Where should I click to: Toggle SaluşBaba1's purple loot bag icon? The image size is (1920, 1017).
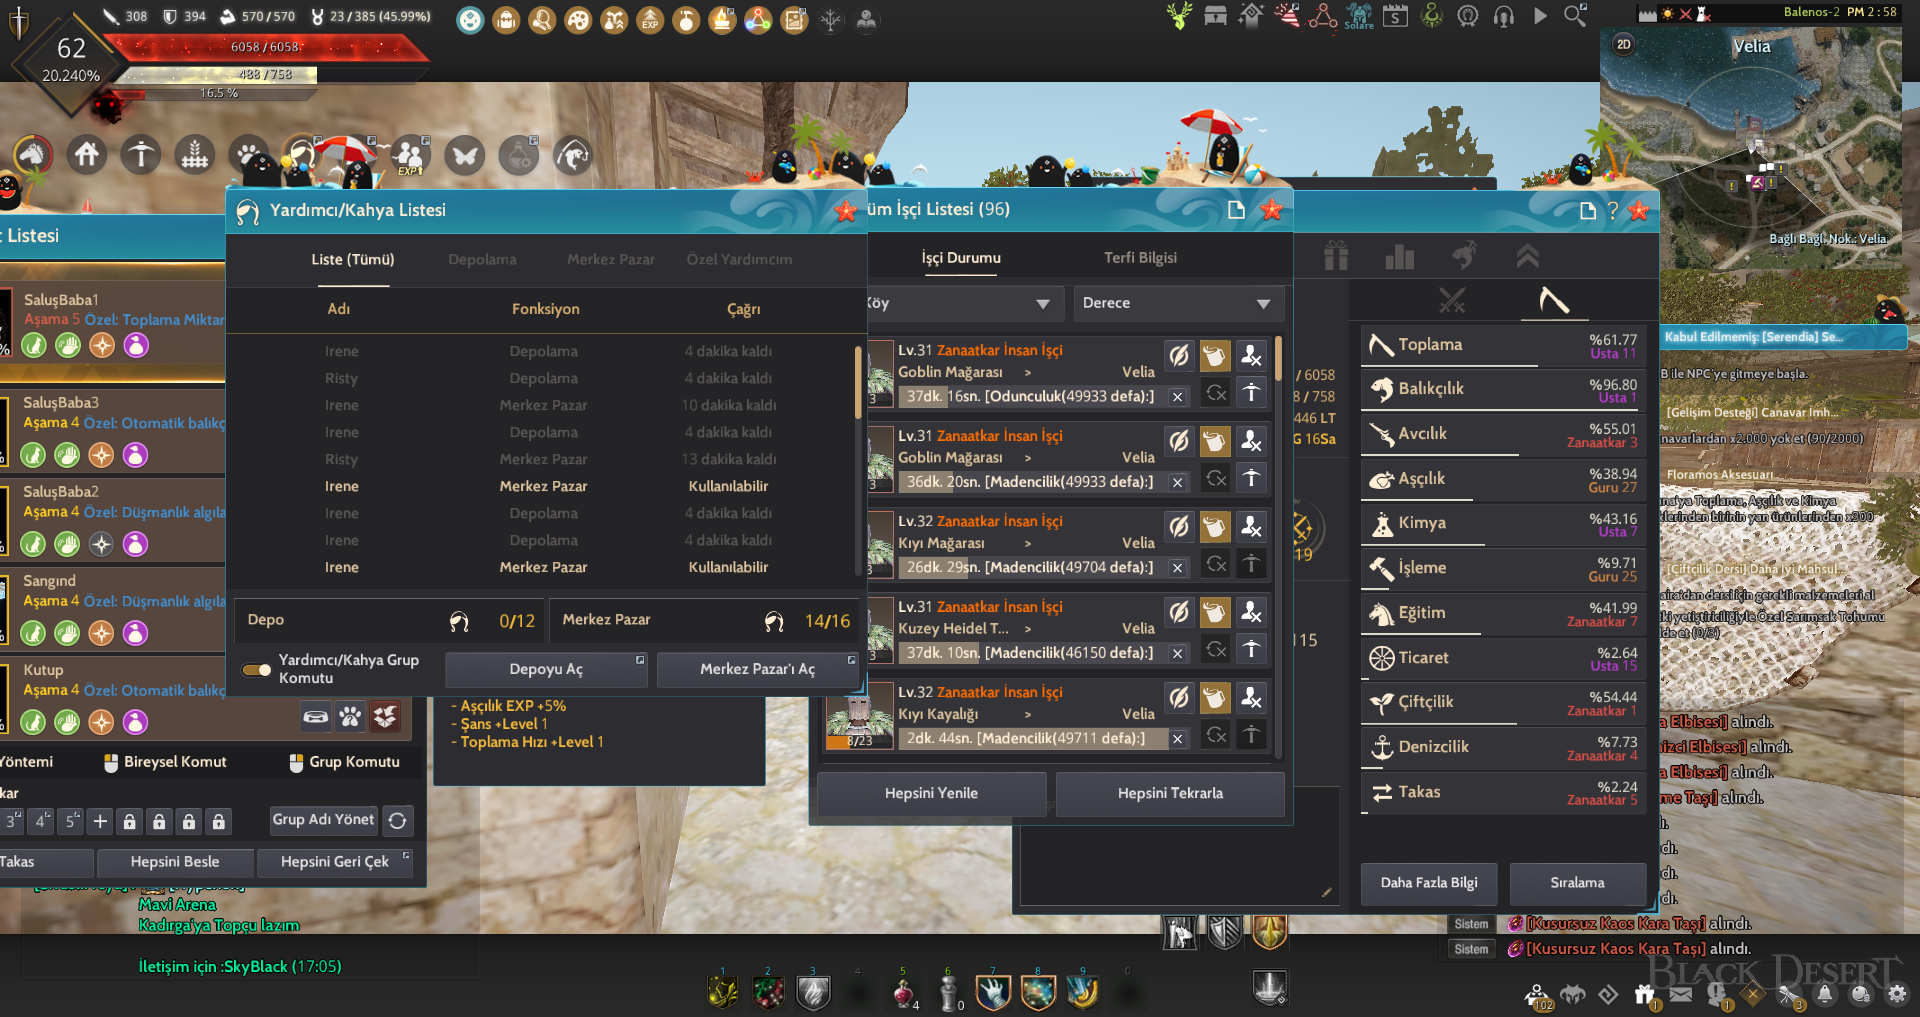pyautogui.click(x=136, y=345)
